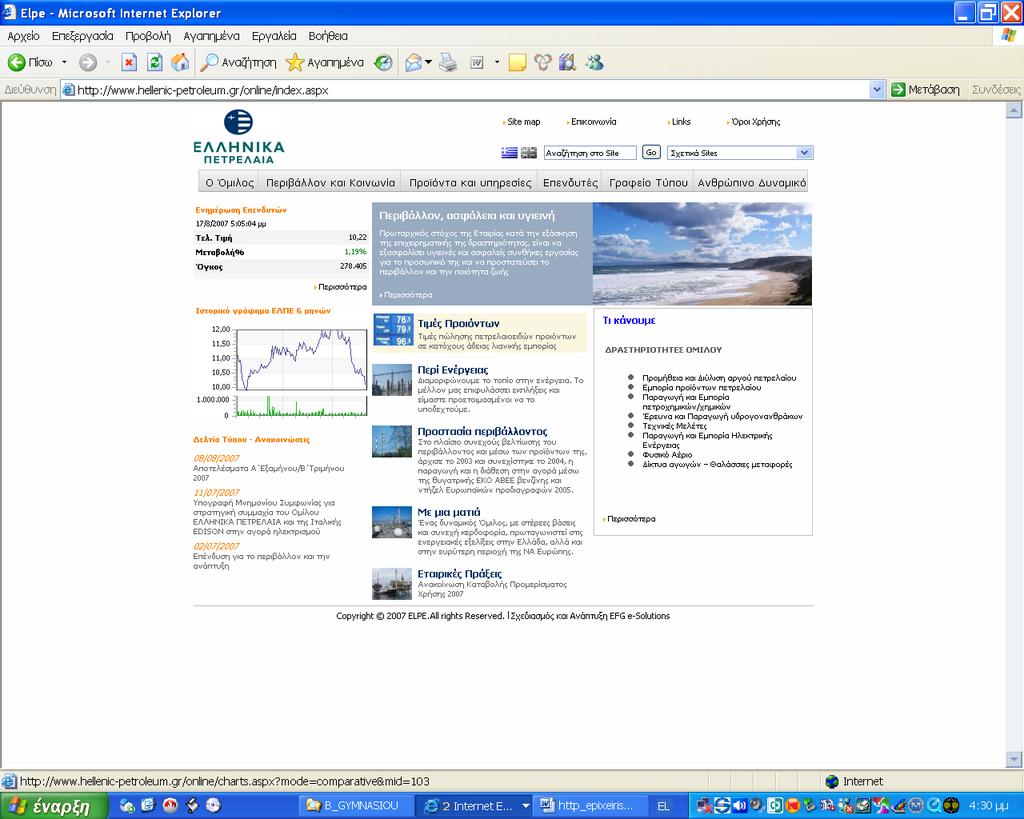
Task: Open the Edit button dropdown arrow
Action: tap(497, 63)
